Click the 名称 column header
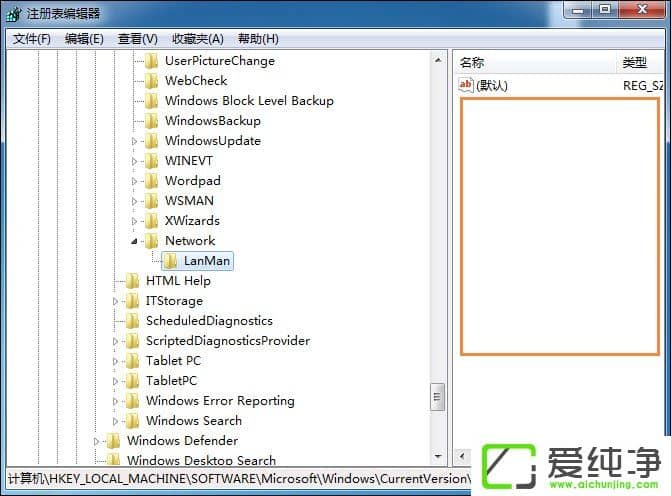This screenshot has height=496, width=671. (x=472, y=62)
